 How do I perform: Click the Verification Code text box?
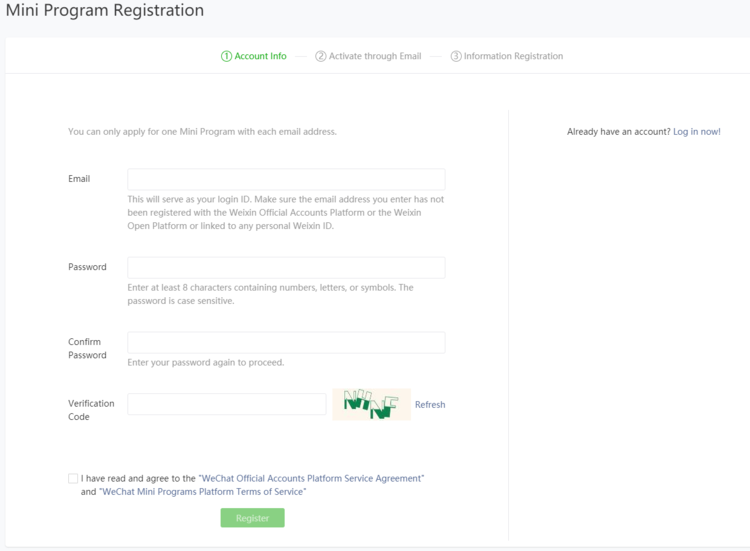[226, 404]
